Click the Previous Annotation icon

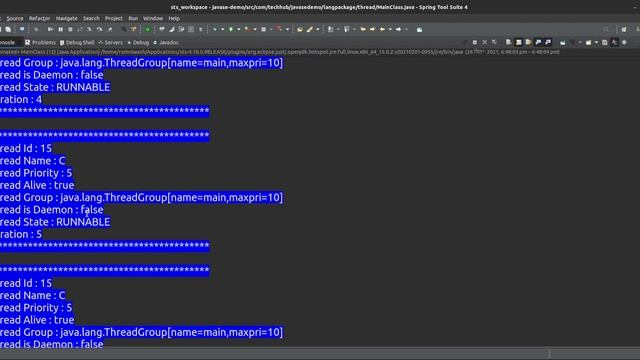(x=347, y=29)
